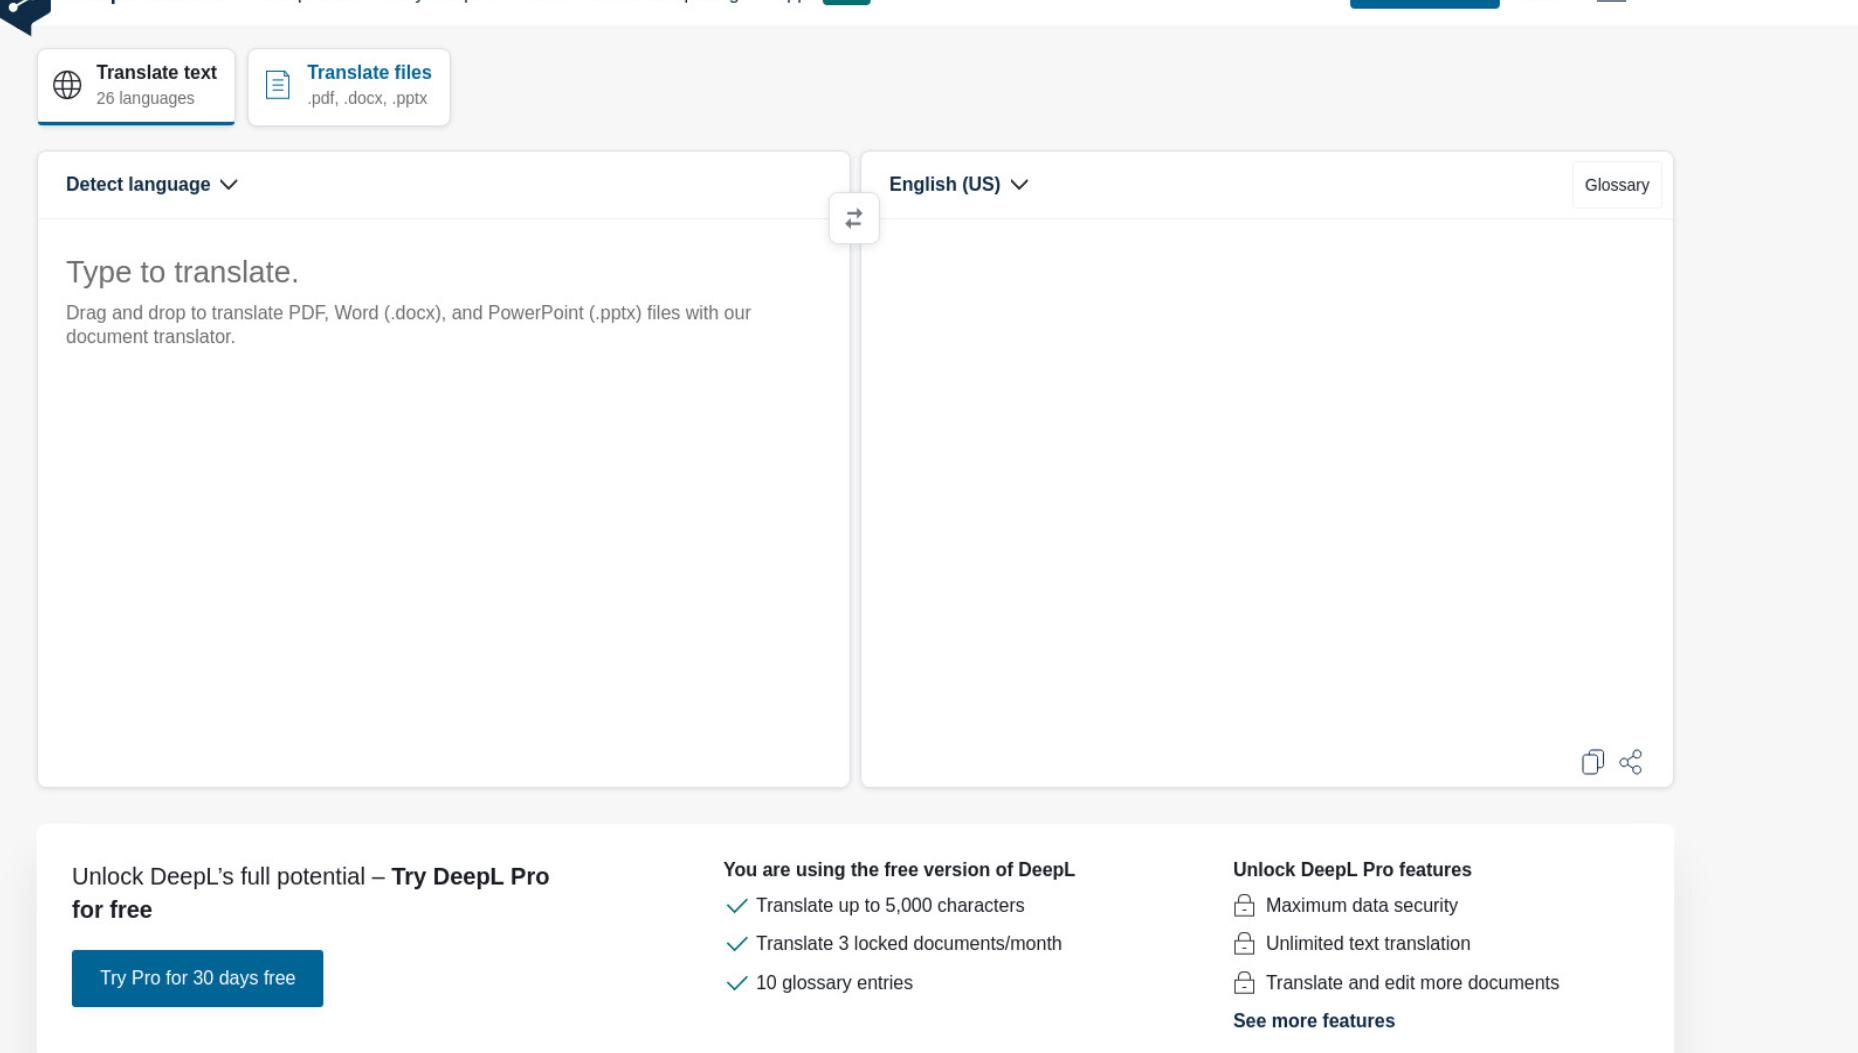Copy the translated text to clipboard
The image size is (1858, 1053).
(1592, 762)
